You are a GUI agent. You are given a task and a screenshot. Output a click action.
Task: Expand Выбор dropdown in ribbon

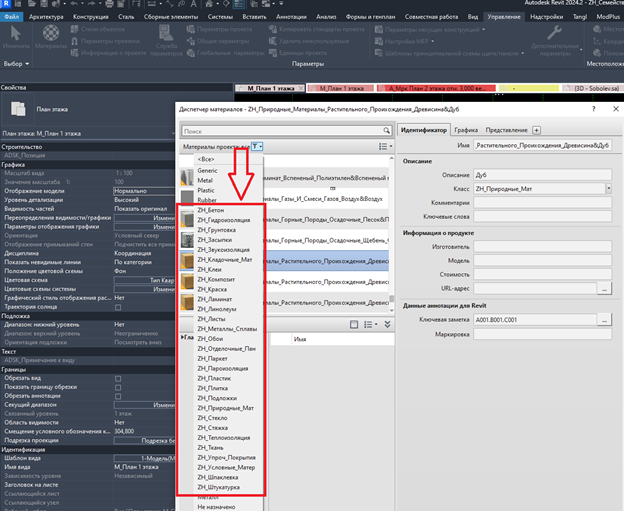tap(16, 64)
